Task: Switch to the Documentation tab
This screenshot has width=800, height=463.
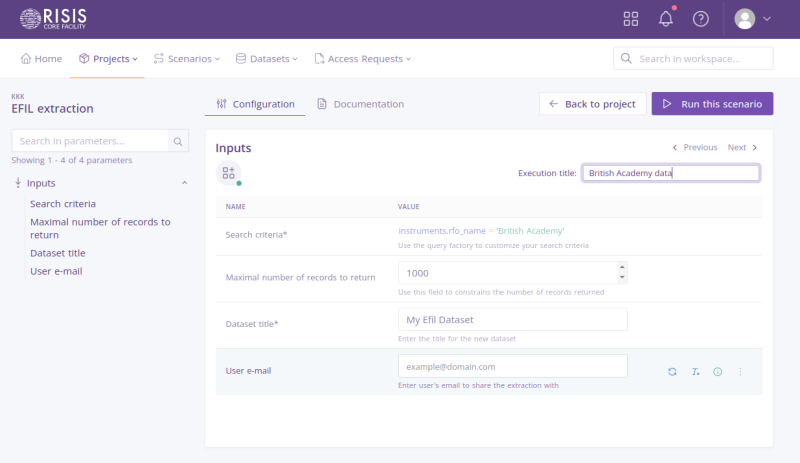Action: pos(360,104)
